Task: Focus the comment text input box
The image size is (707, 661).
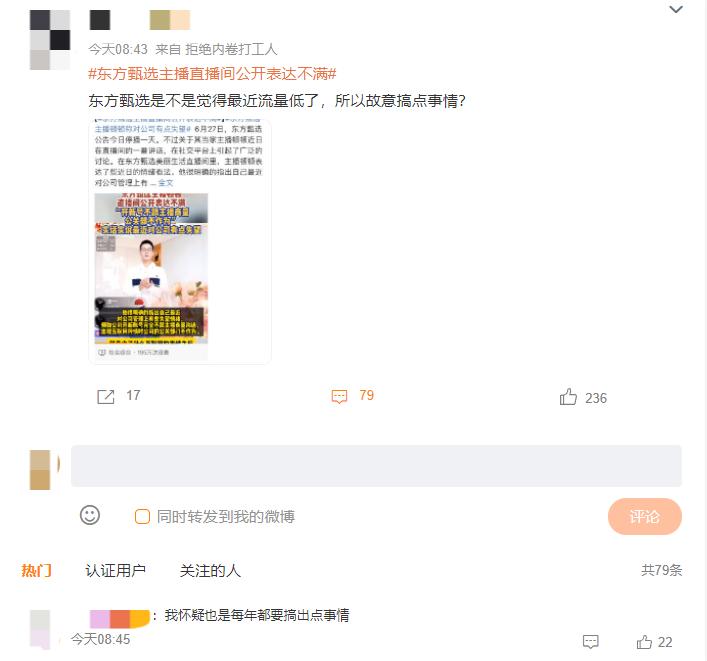Action: [x=376, y=466]
